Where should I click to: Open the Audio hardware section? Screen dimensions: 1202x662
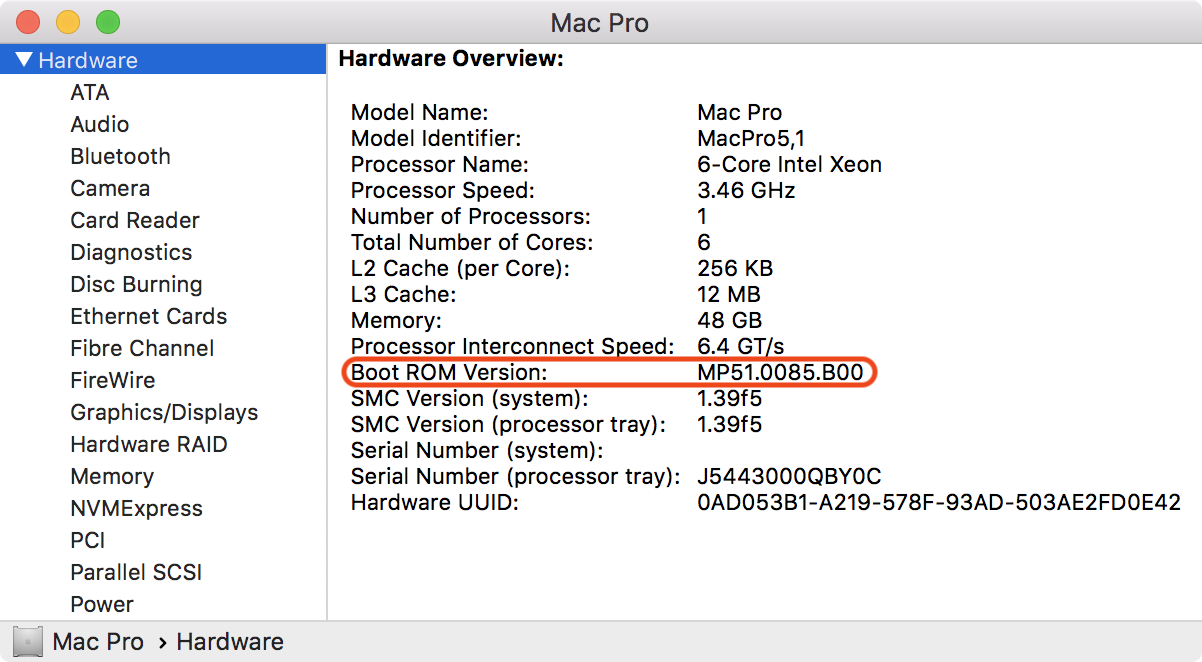click(100, 124)
